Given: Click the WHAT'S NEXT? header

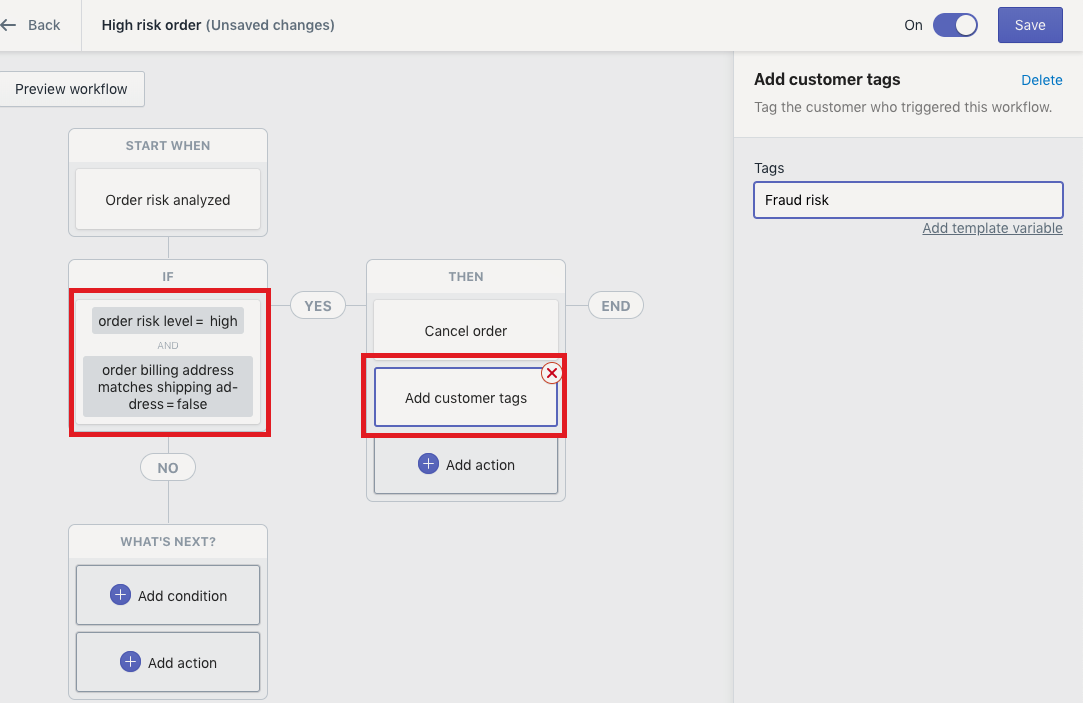Looking at the screenshot, I should 168,541.
